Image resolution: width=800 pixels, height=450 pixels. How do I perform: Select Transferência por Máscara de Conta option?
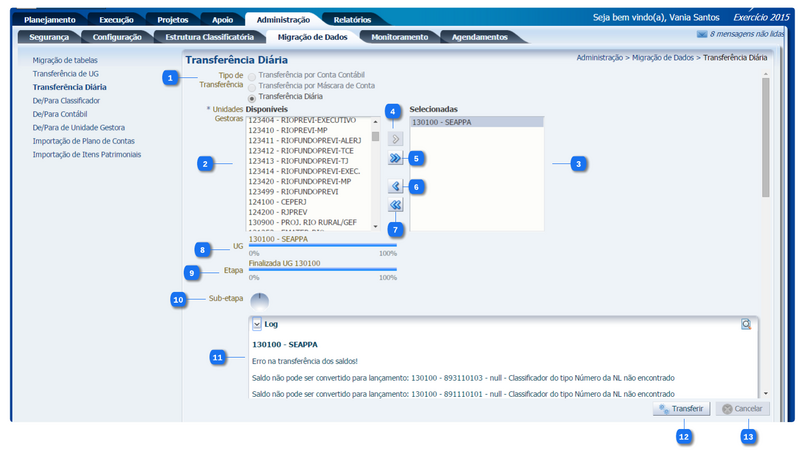click(x=252, y=87)
